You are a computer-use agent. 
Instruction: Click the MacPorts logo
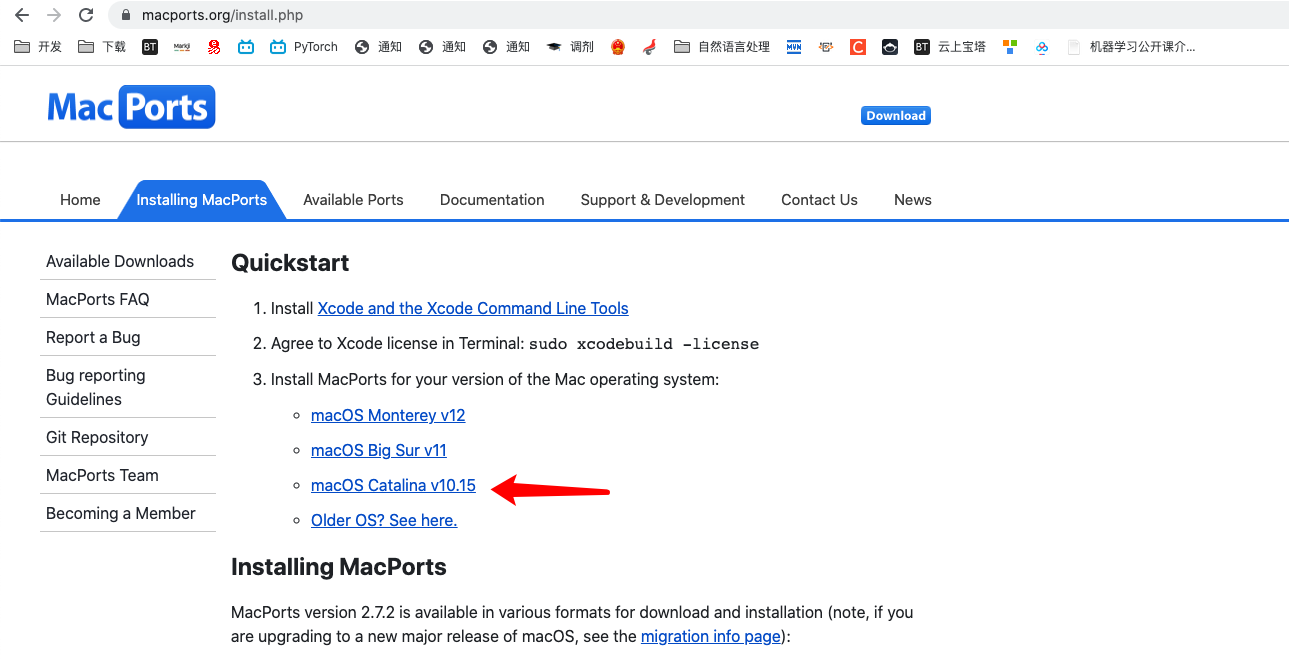coord(131,107)
